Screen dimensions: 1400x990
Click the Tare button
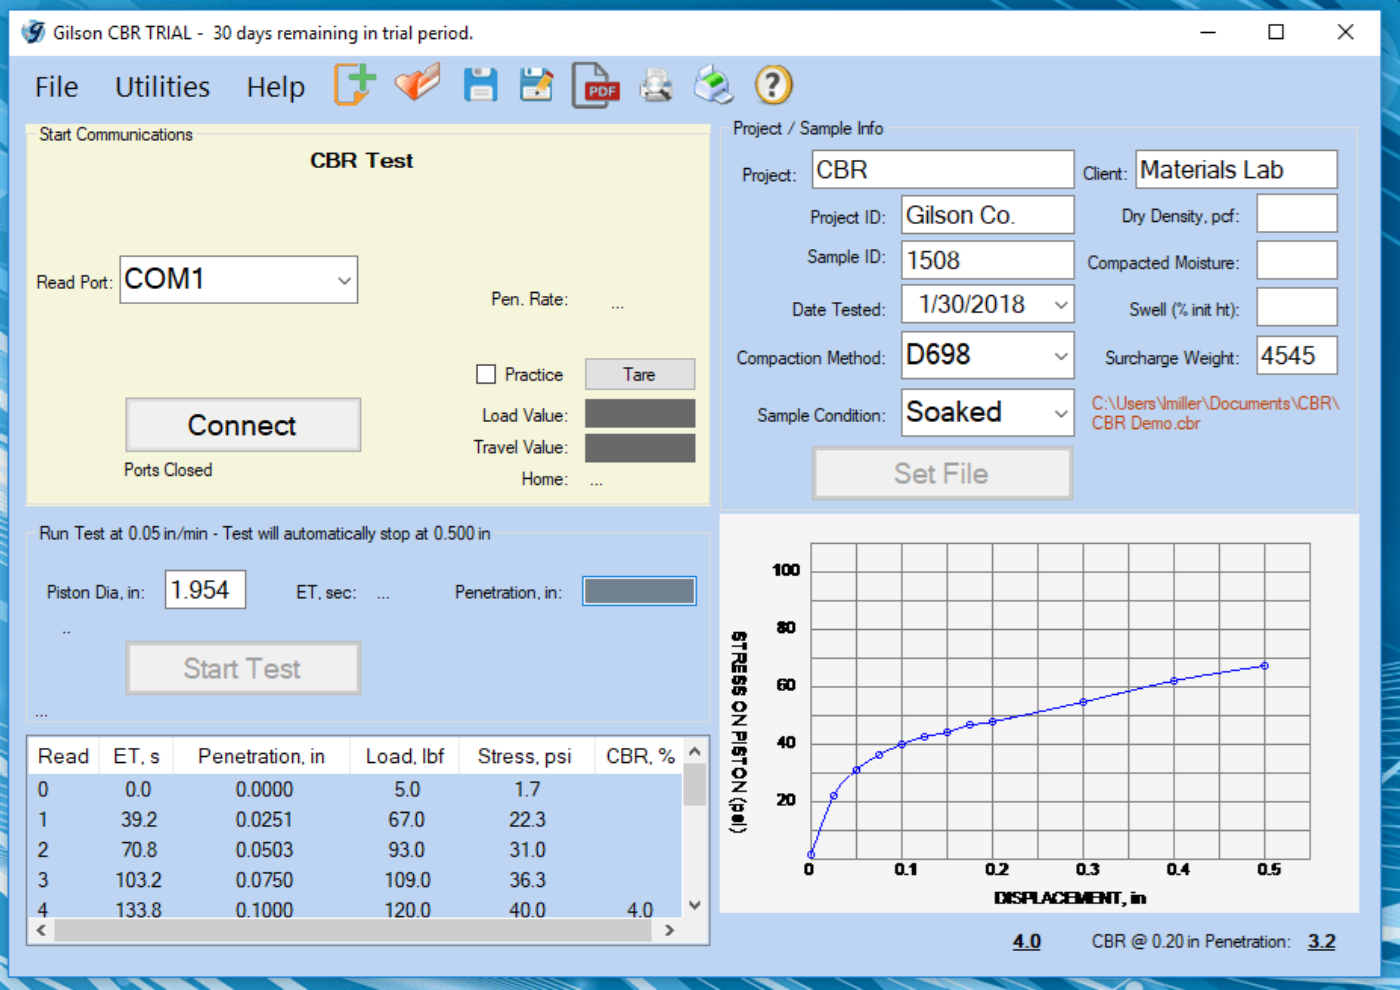(640, 374)
